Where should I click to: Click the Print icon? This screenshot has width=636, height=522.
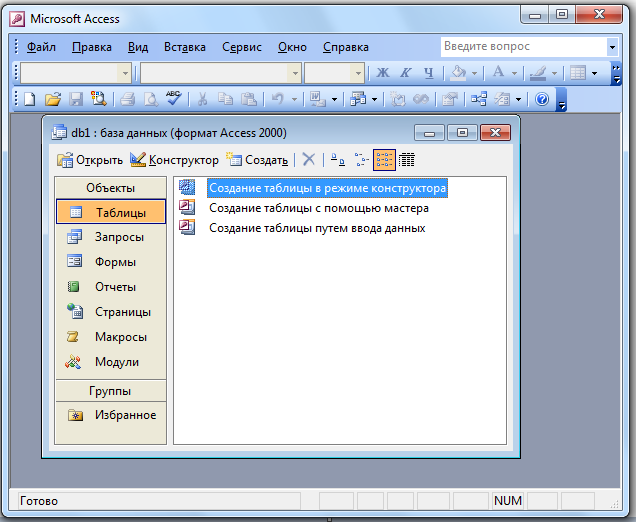[127, 99]
